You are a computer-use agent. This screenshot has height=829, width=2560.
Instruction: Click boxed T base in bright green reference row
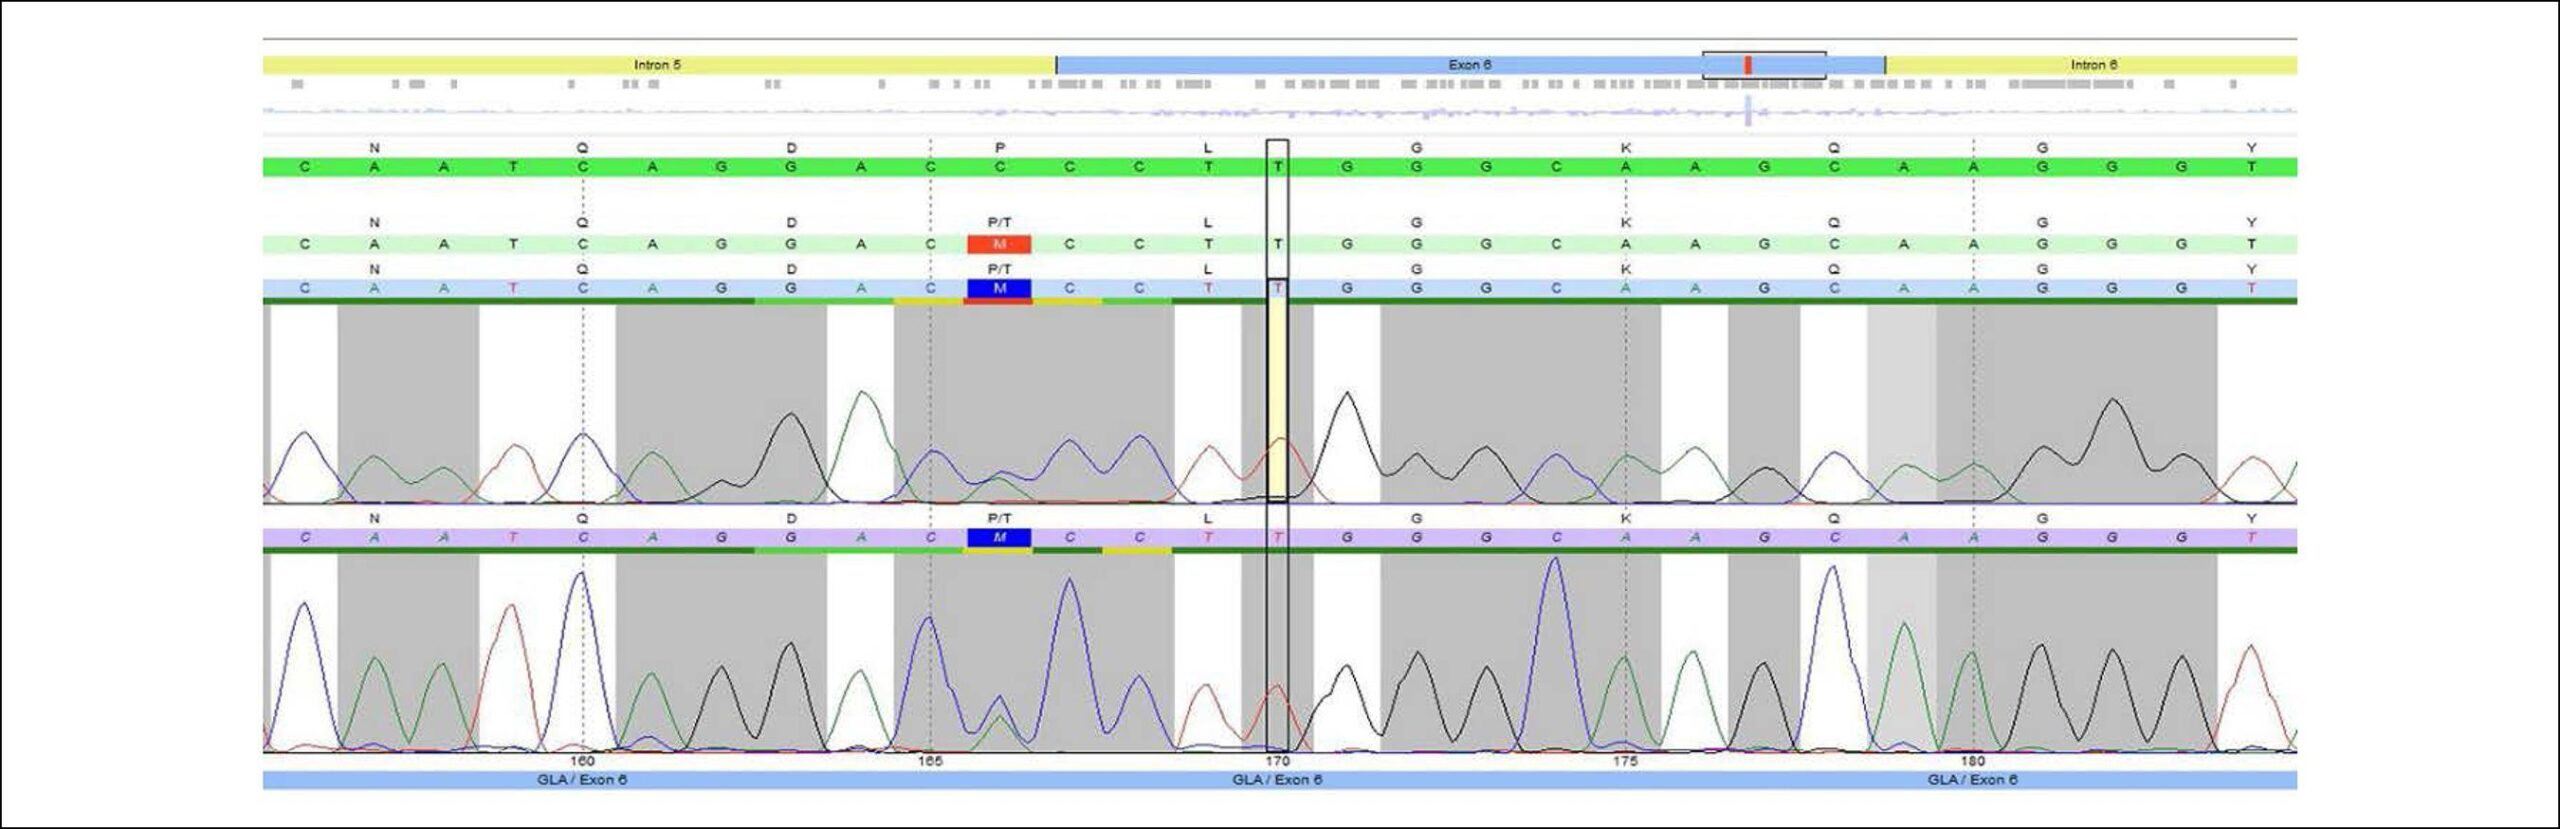1277,167
